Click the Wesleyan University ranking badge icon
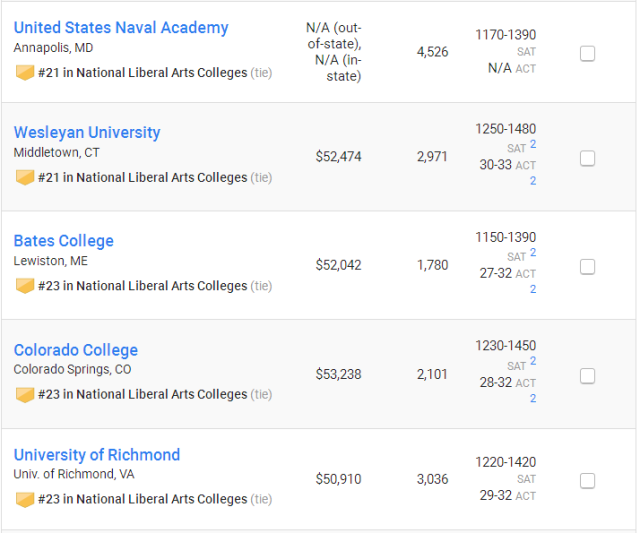Viewport: 640px width, 533px height. click(x=25, y=178)
